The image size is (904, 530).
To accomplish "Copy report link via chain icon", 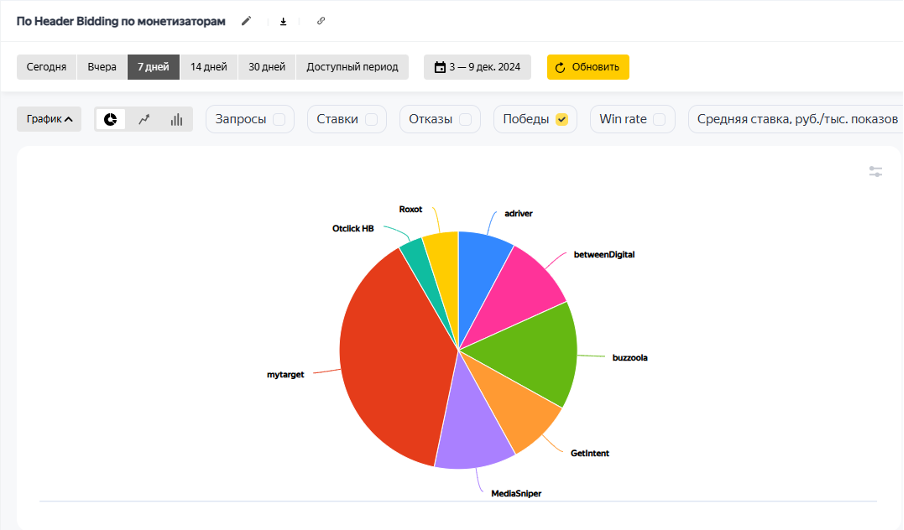I will tap(321, 21).
